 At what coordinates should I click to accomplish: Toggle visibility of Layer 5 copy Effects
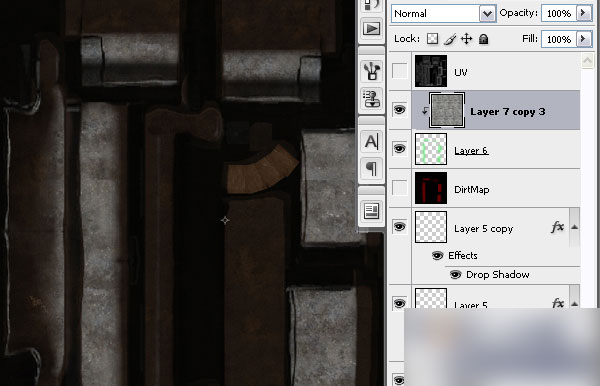437,255
